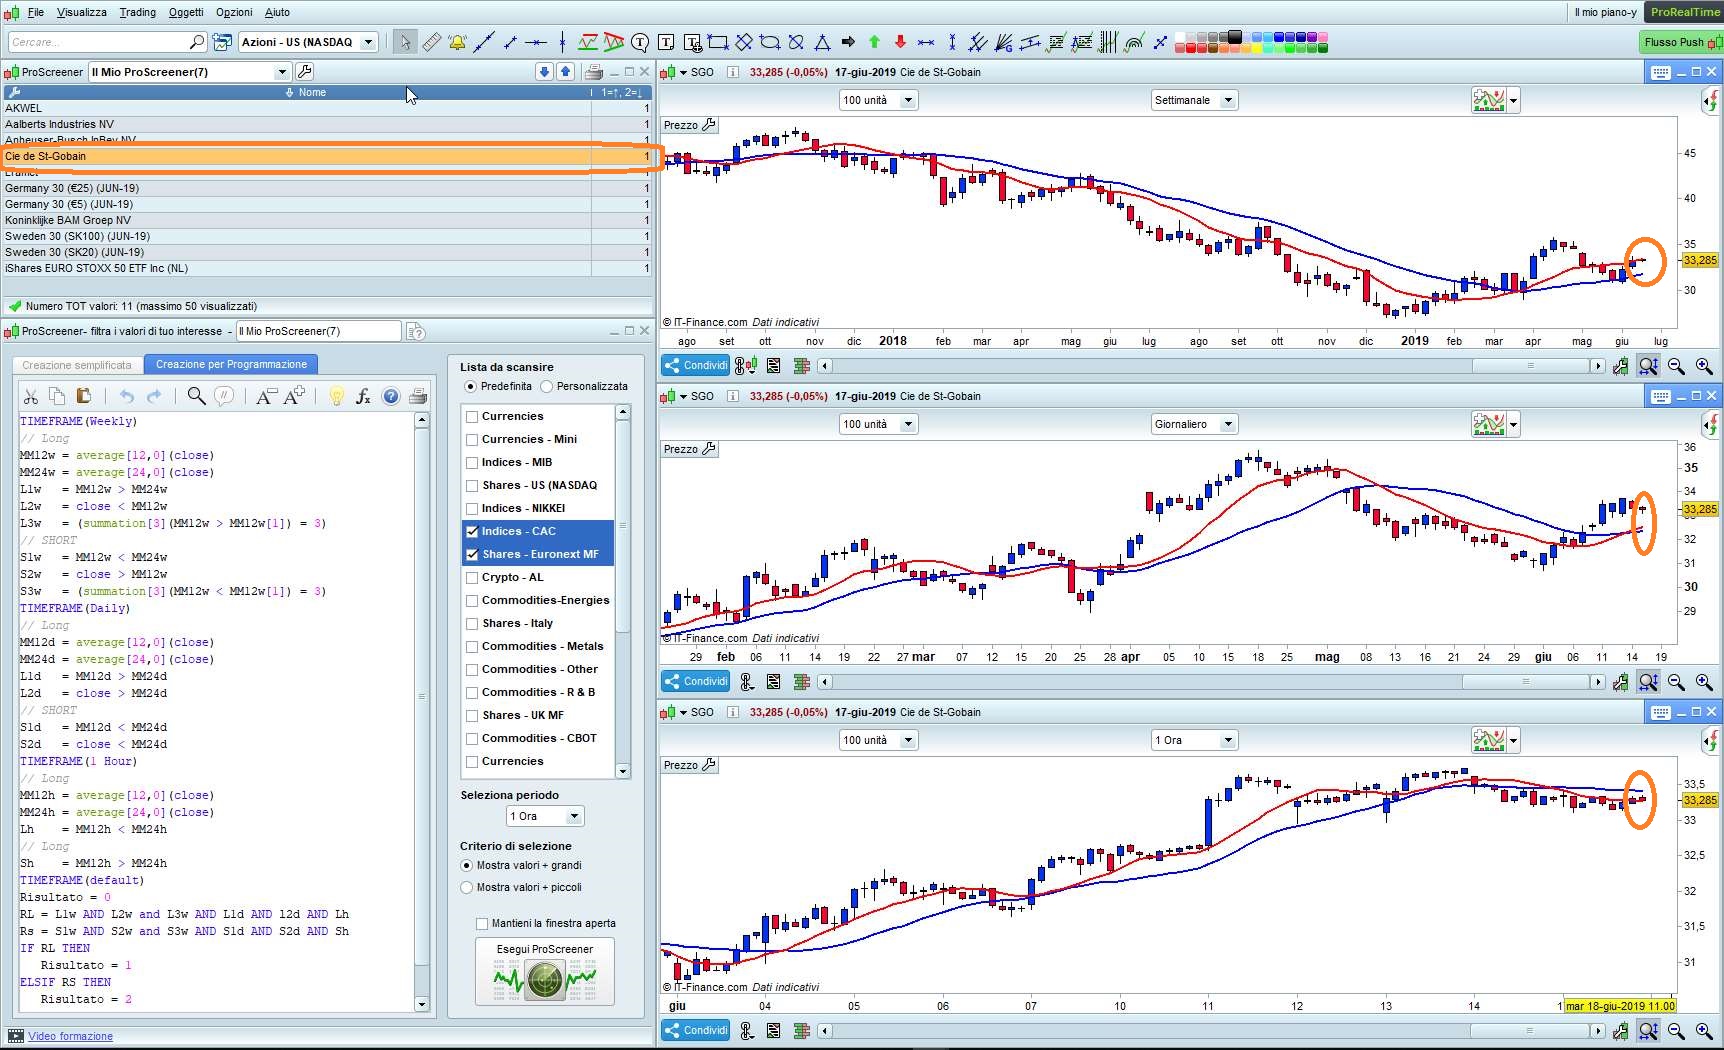Open the Trading menu
1724x1050 pixels.
[138, 12]
